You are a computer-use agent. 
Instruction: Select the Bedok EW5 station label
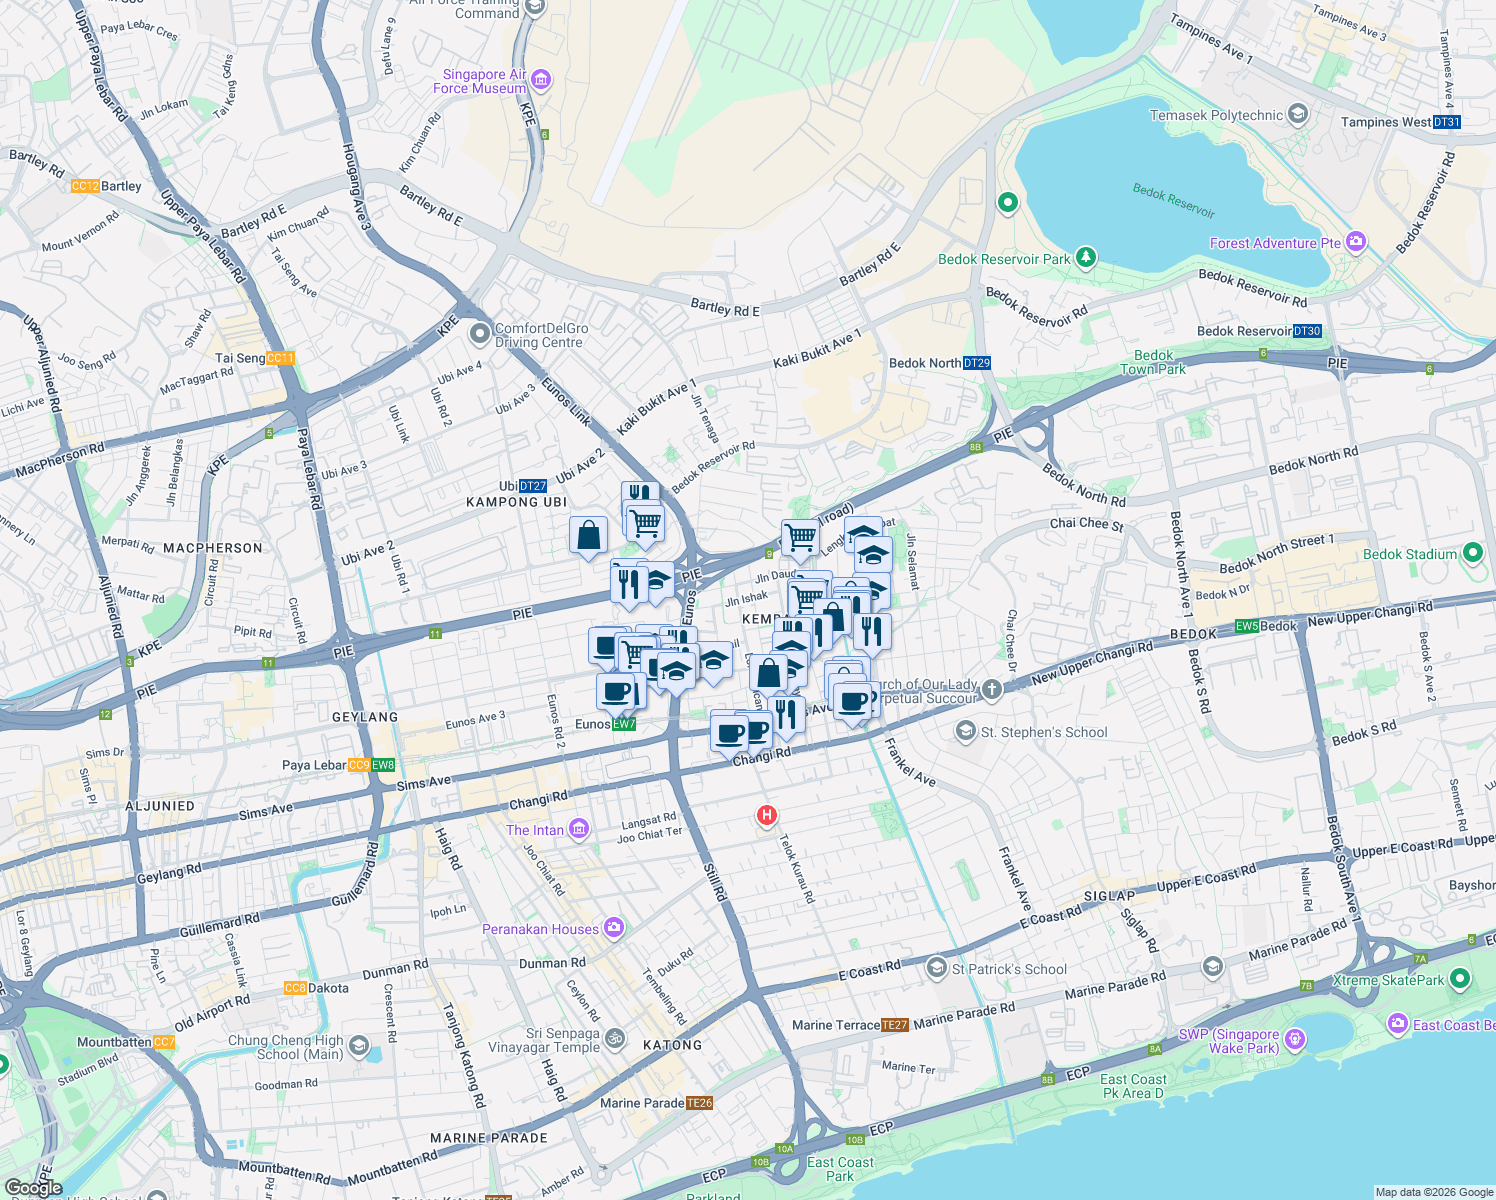click(x=1266, y=626)
